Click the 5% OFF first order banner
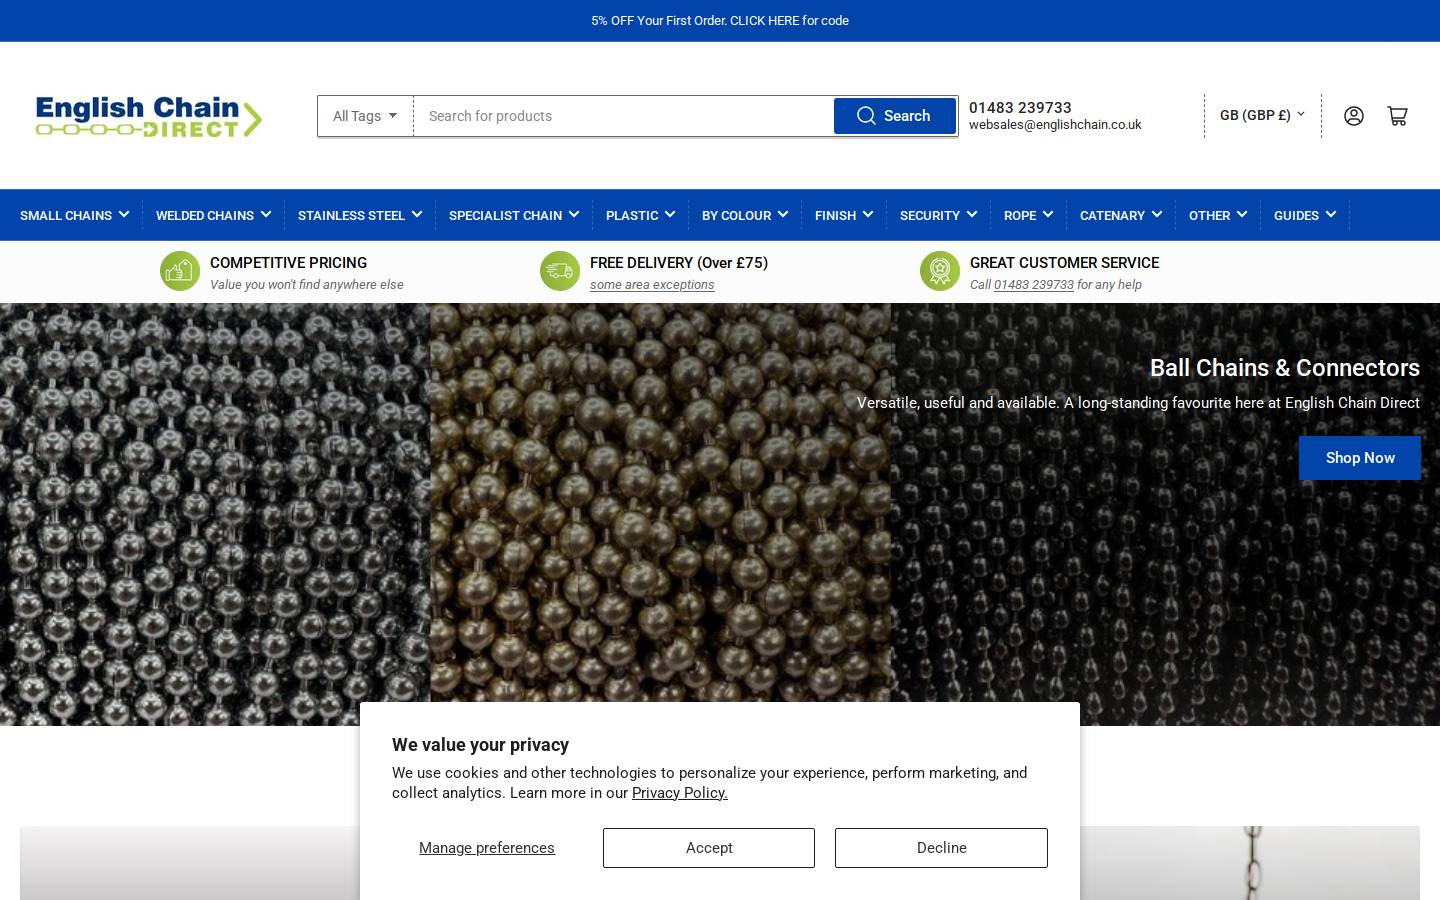This screenshot has height=900, width=1440. [720, 20]
